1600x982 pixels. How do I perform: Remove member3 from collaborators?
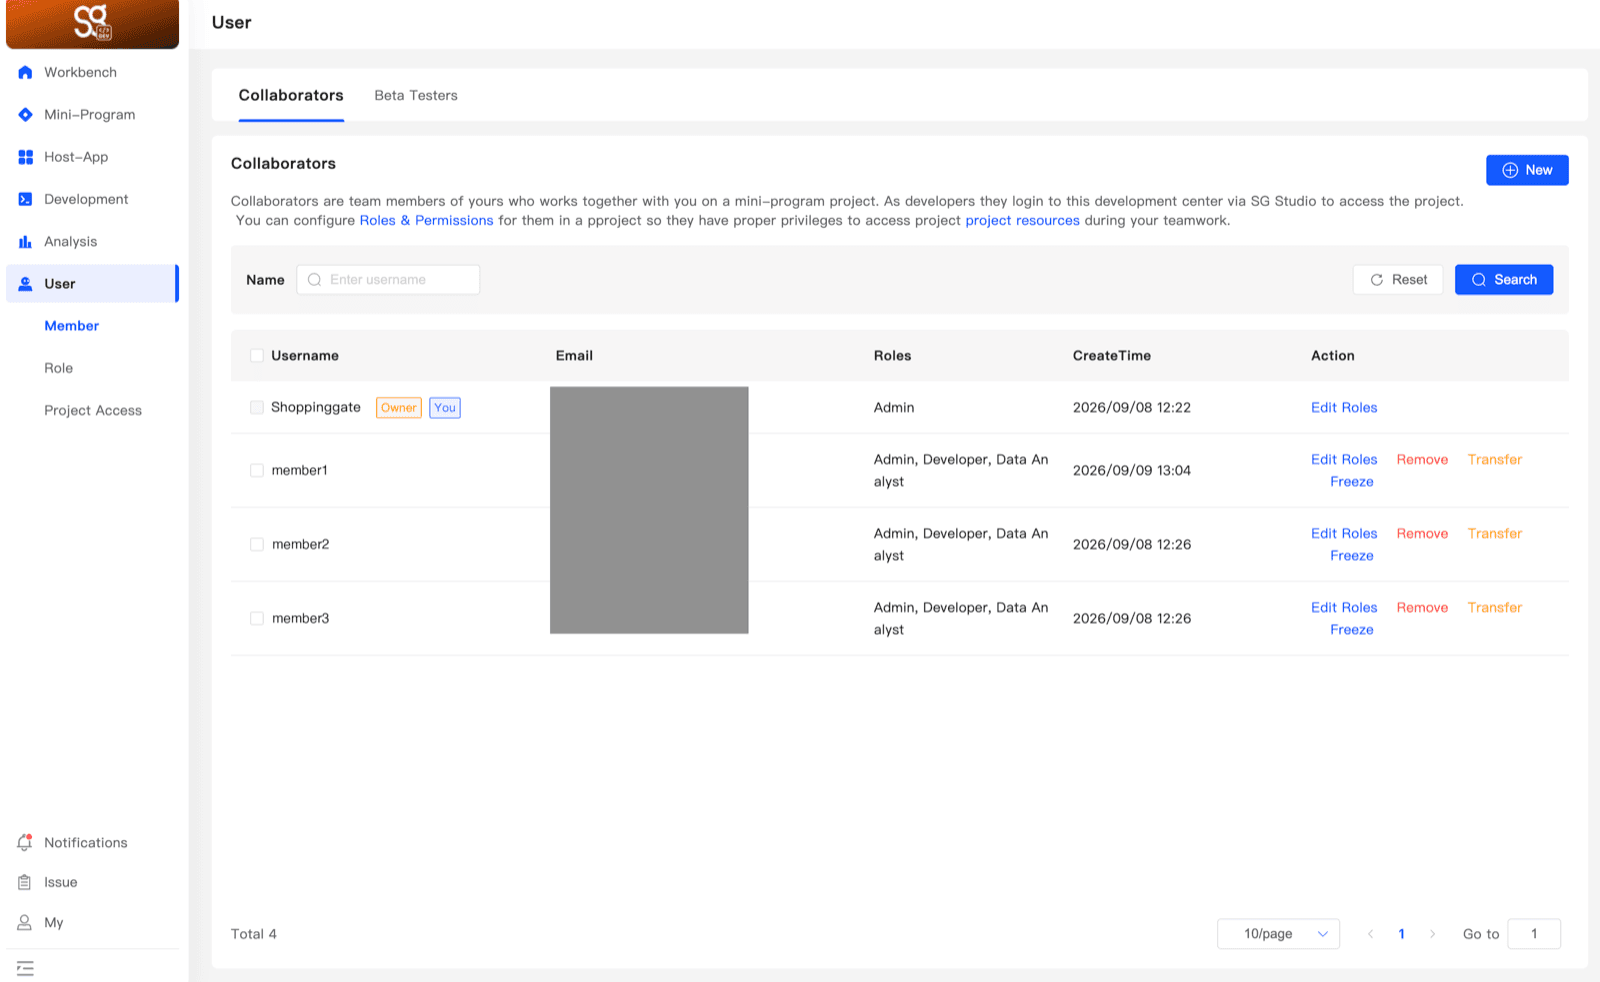click(1422, 607)
